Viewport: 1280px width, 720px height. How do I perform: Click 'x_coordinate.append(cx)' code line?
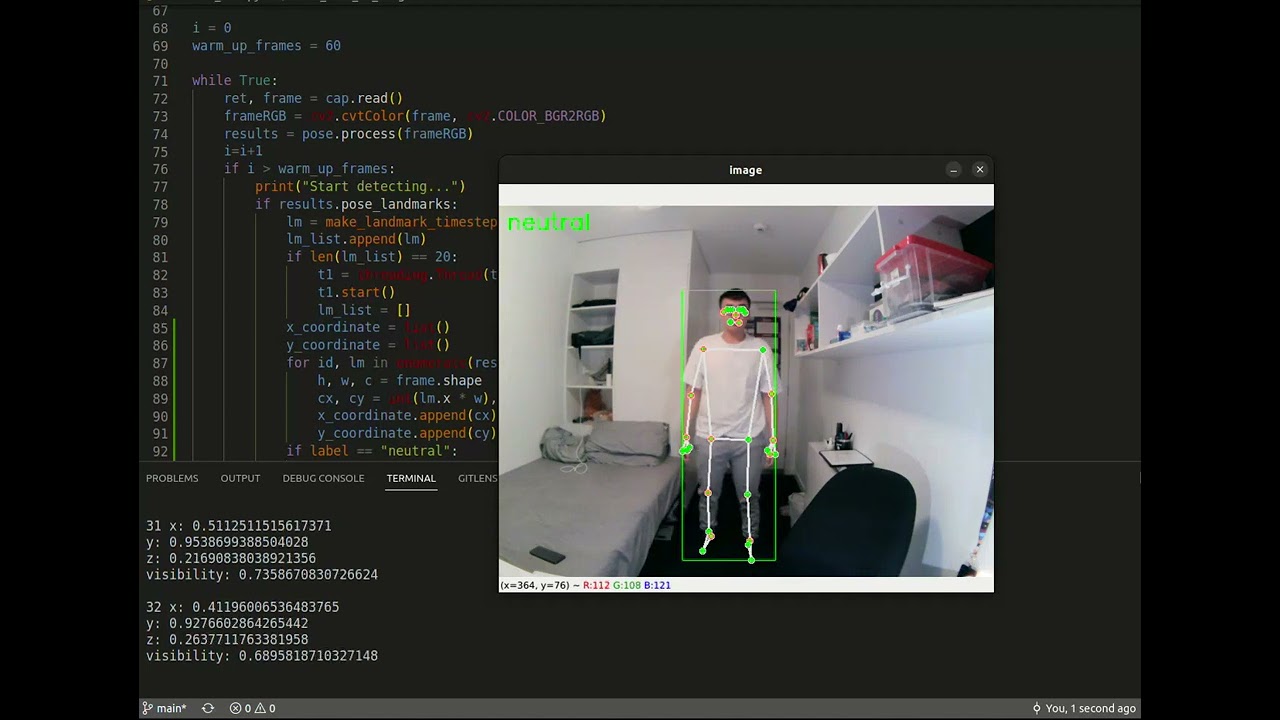pyautogui.click(x=407, y=416)
